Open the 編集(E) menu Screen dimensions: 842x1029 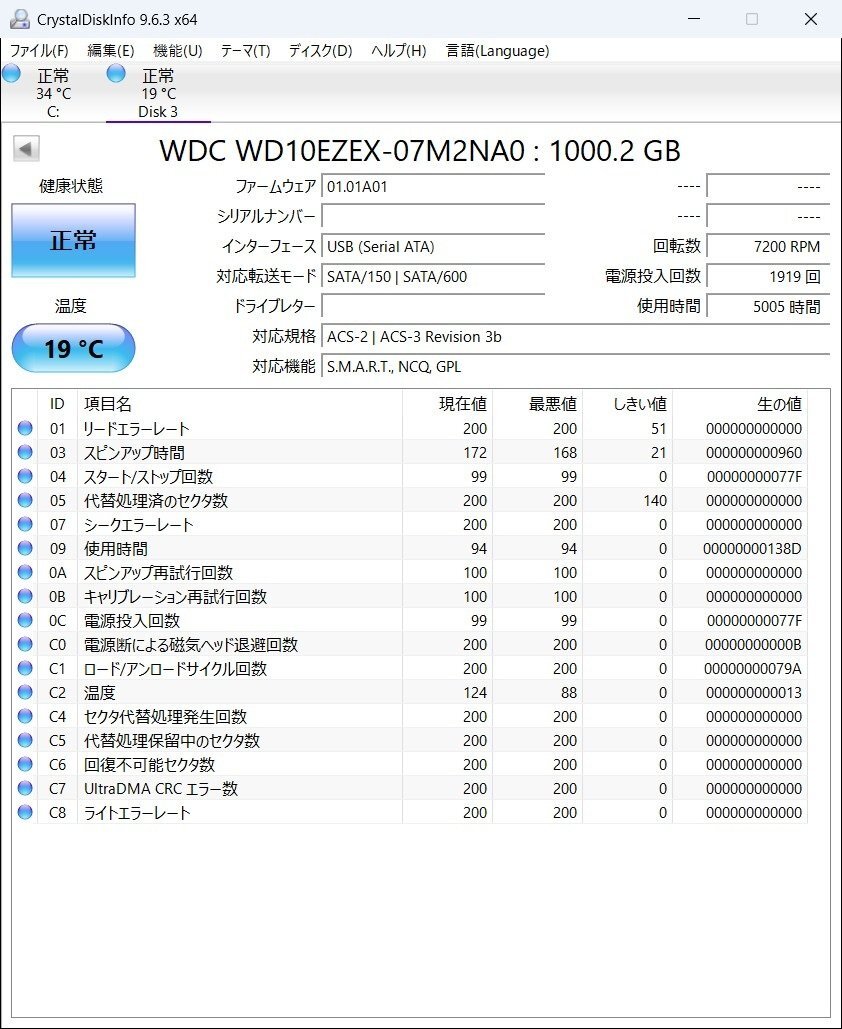point(111,51)
